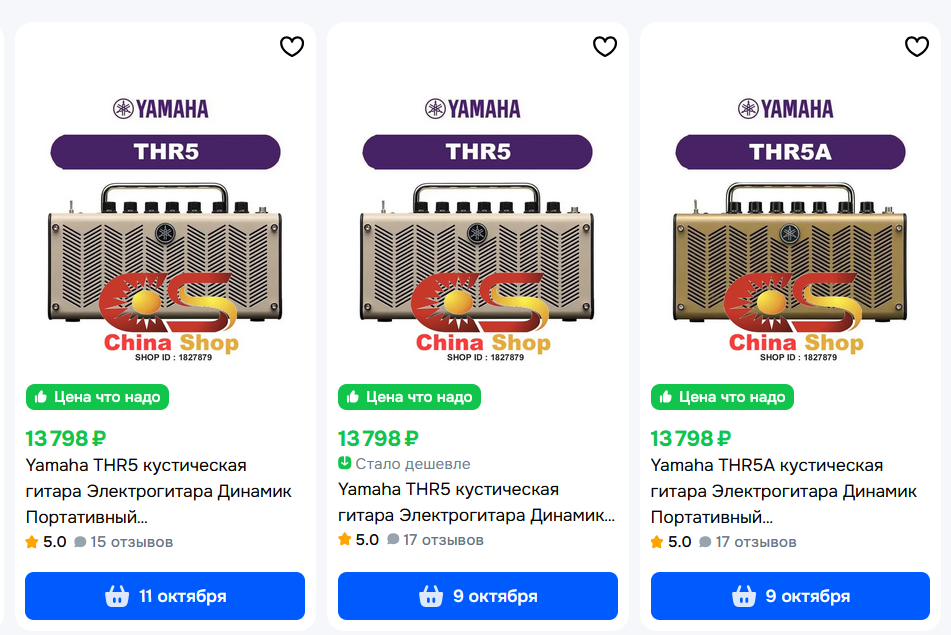Add the first THR5 to cart, 11 октября
Screen dimensions: 951x635
[165, 596]
